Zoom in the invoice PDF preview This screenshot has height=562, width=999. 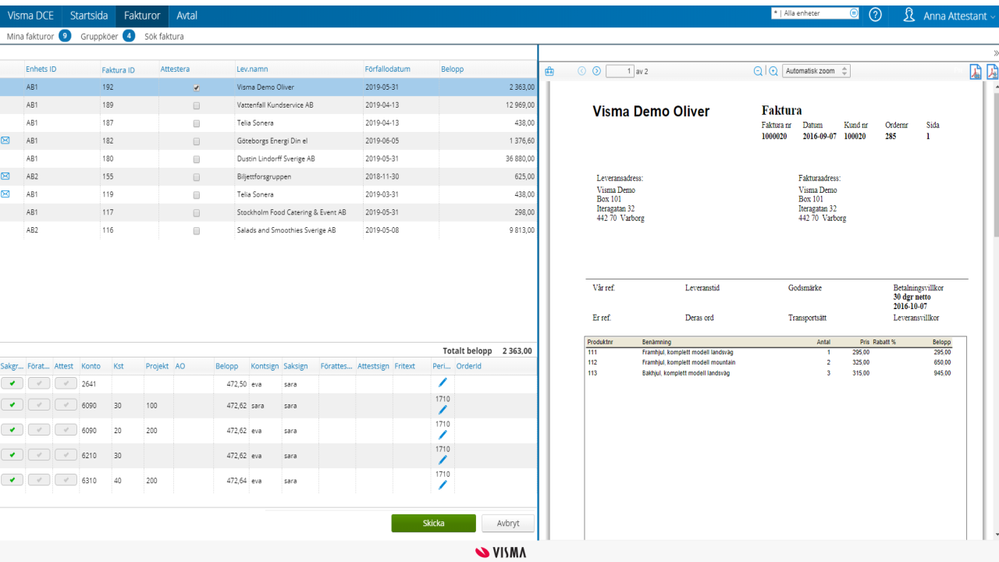point(773,71)
